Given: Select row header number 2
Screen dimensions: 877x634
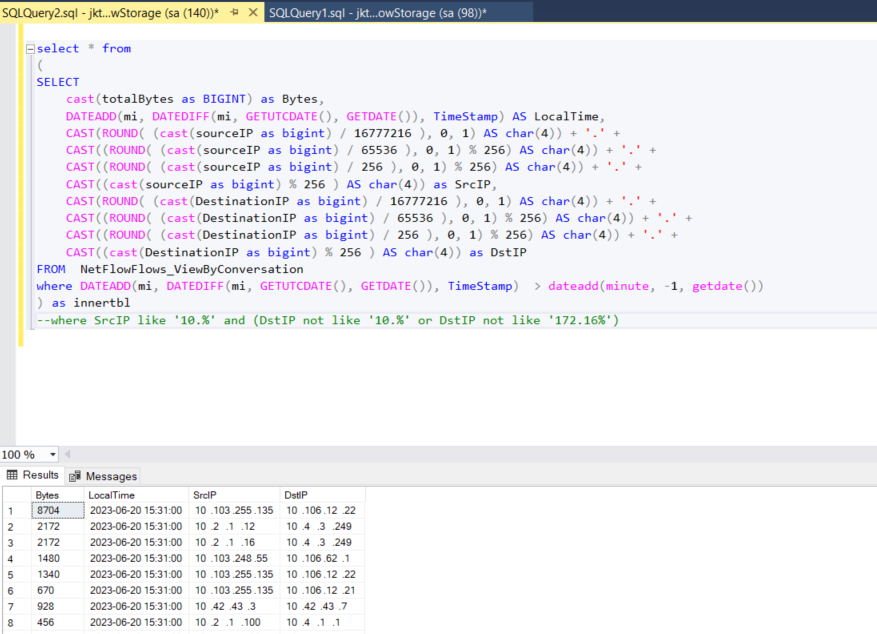Looking at the screenshot, I should pos(17,527).
